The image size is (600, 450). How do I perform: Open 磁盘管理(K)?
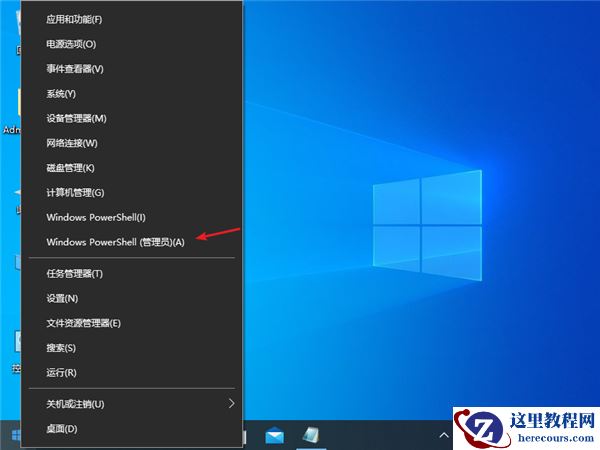coord(132,168)
